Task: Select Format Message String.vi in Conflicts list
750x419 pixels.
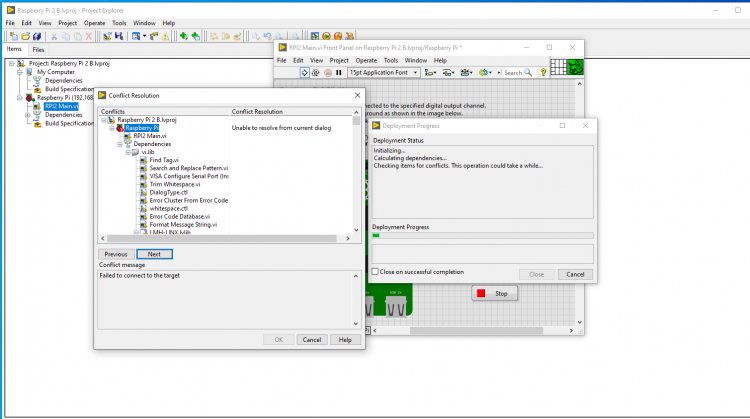Action: [183, 225]
